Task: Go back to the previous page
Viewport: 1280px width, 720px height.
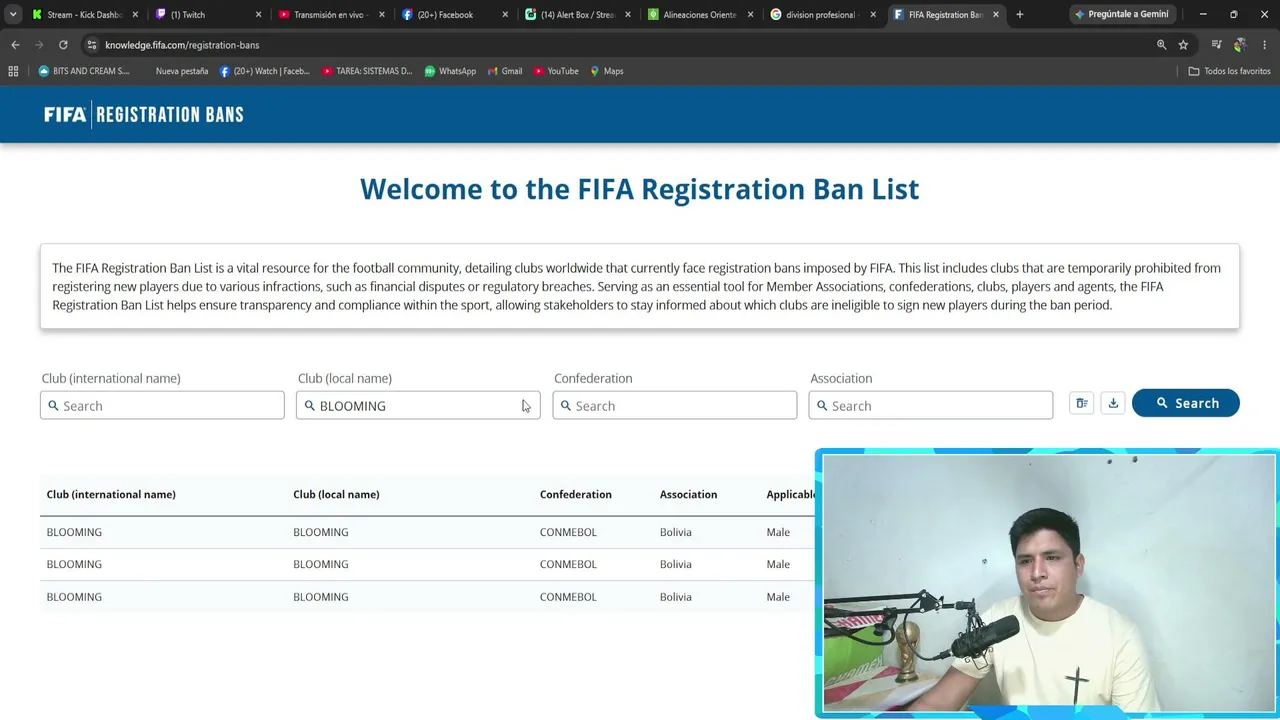Action: pos(15,45)
